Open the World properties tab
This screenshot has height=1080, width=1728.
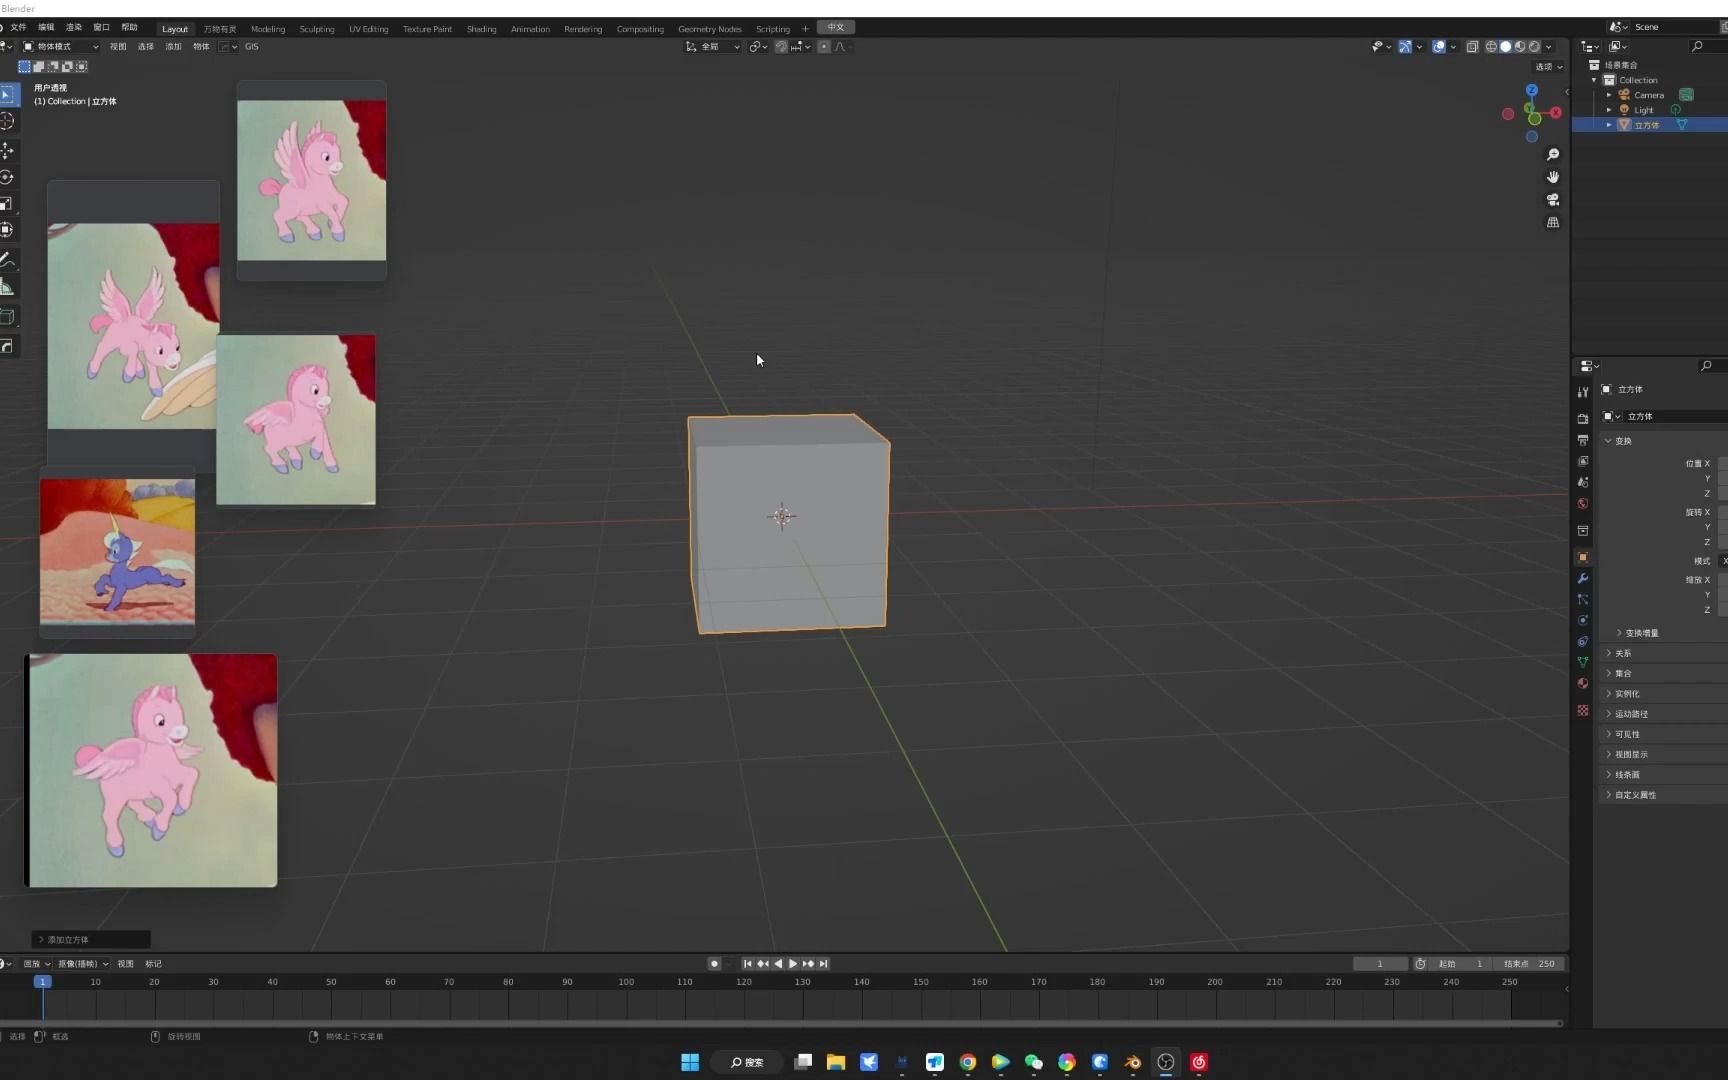point(1583,503)
